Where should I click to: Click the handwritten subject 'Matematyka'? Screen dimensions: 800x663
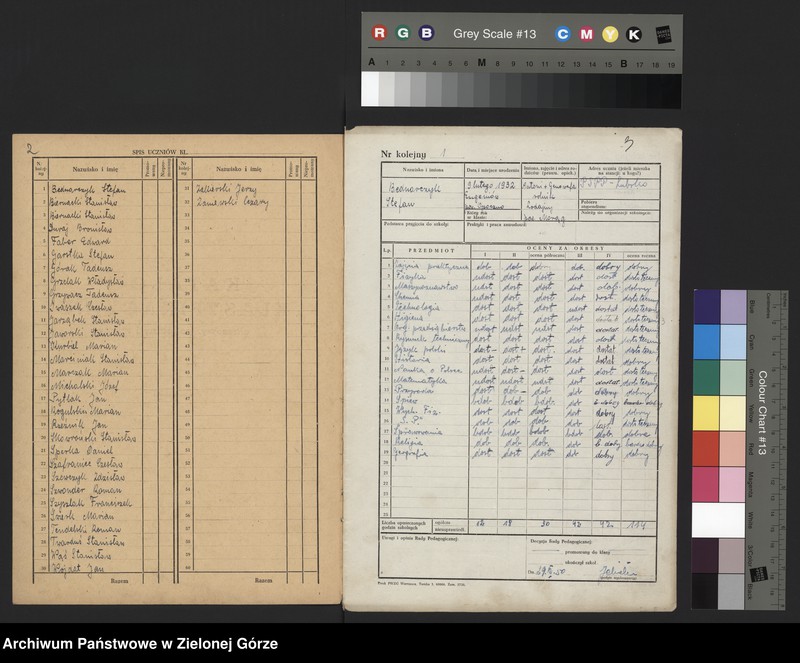point(420,380)
